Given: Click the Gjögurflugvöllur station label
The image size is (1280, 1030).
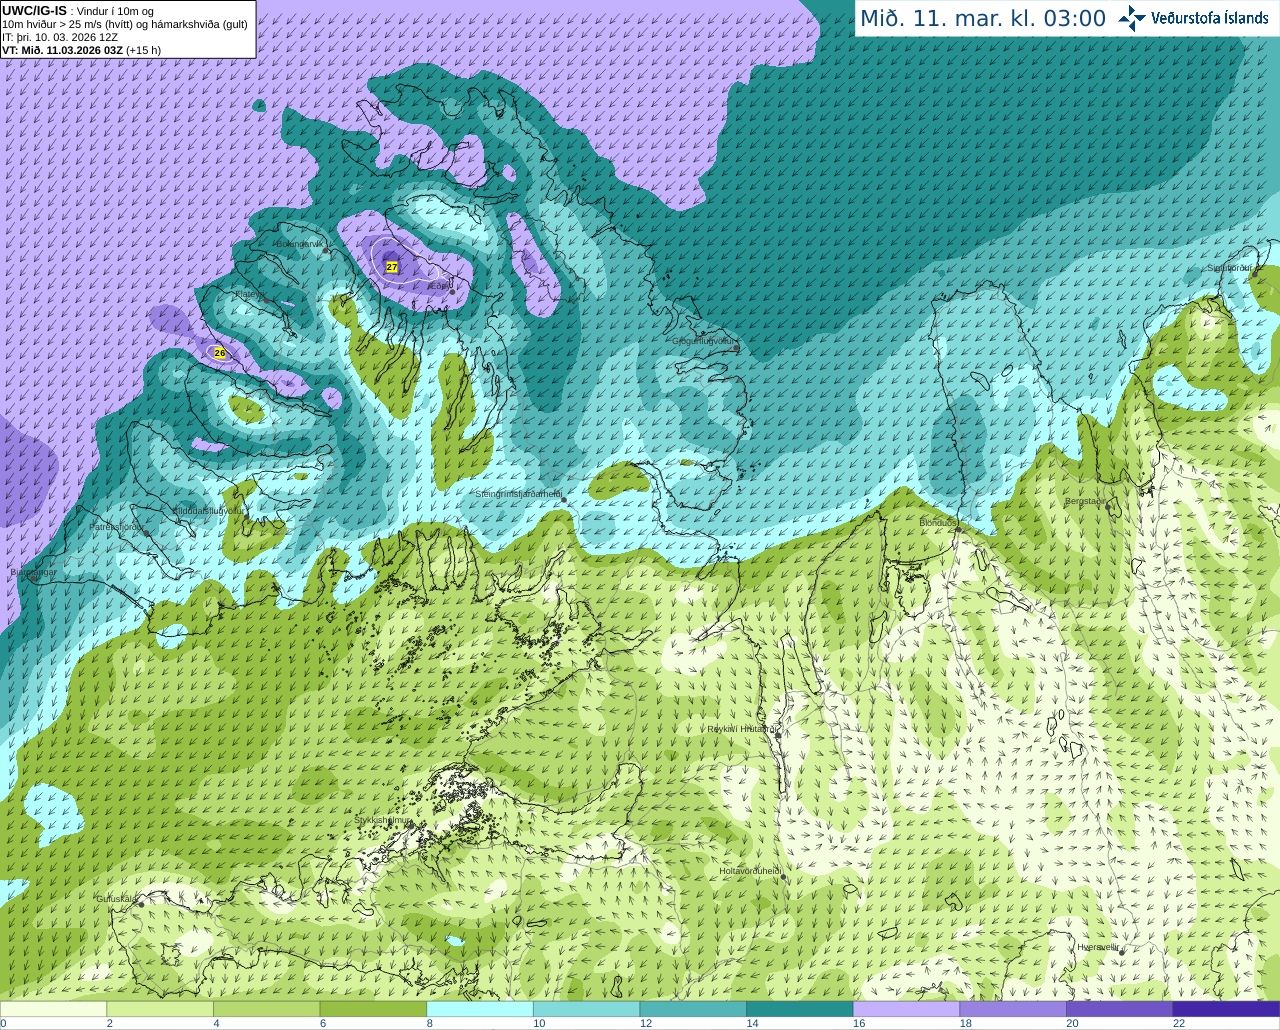Looking at the screenshot, I should (x=703, y=341).
